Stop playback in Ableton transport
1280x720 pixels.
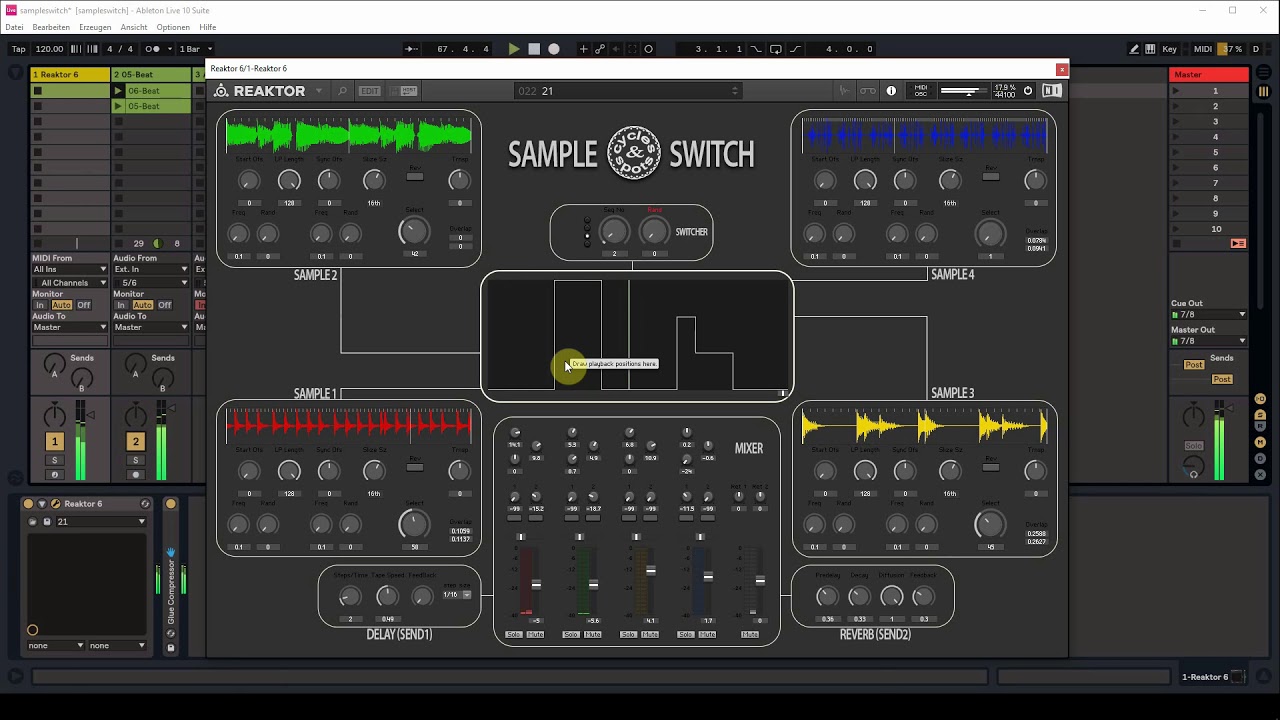534,49
